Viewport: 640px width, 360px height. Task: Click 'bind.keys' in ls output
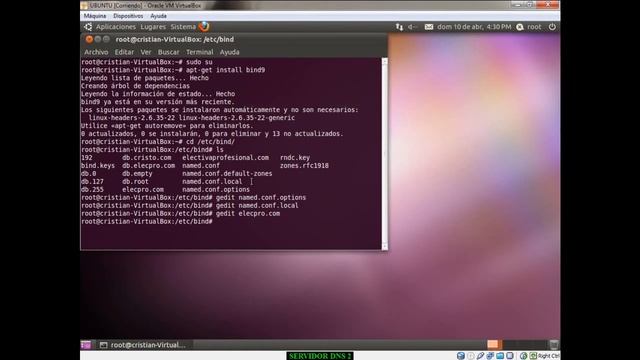coord(98,166)
